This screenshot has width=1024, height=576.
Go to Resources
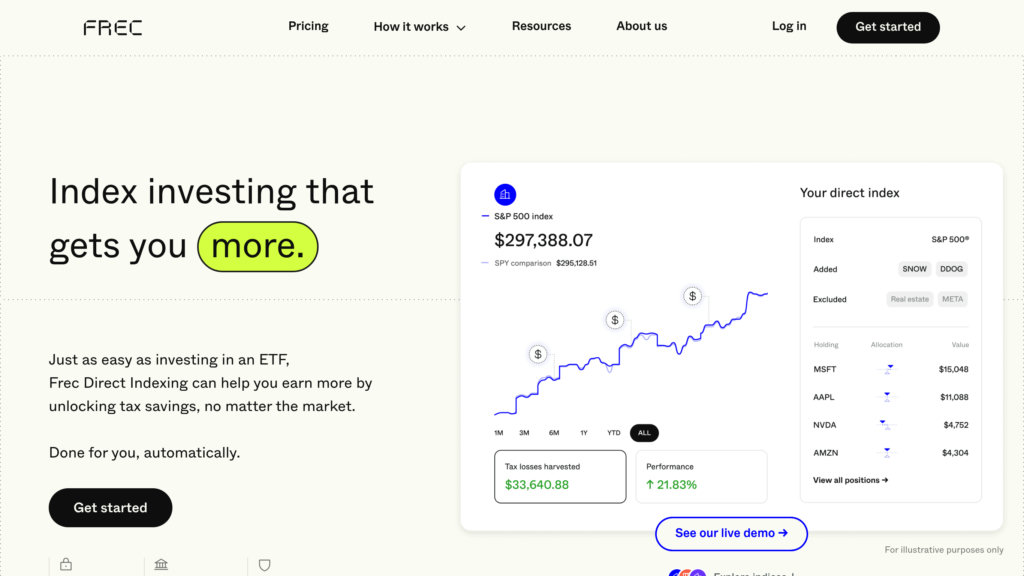click(x=541, y=26)
